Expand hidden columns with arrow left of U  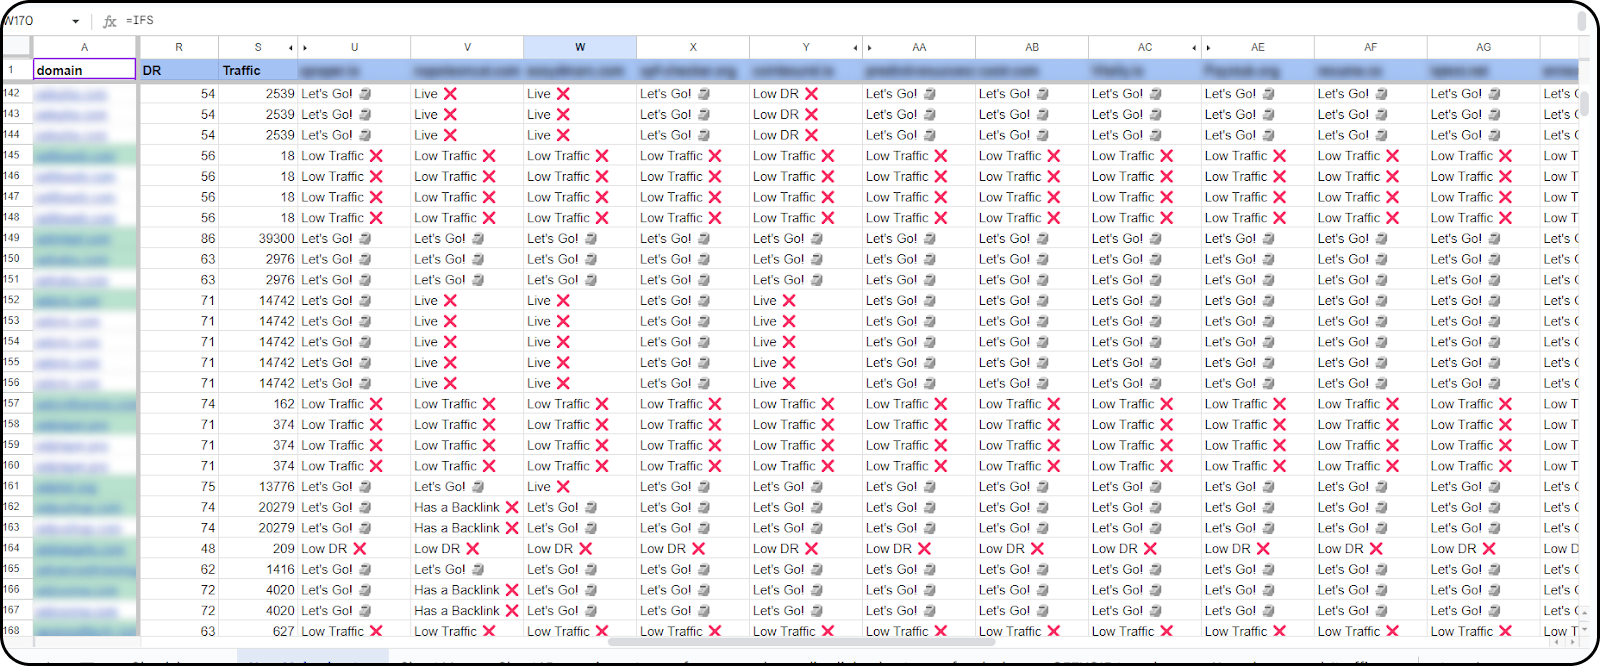click(x=305, y=48)
